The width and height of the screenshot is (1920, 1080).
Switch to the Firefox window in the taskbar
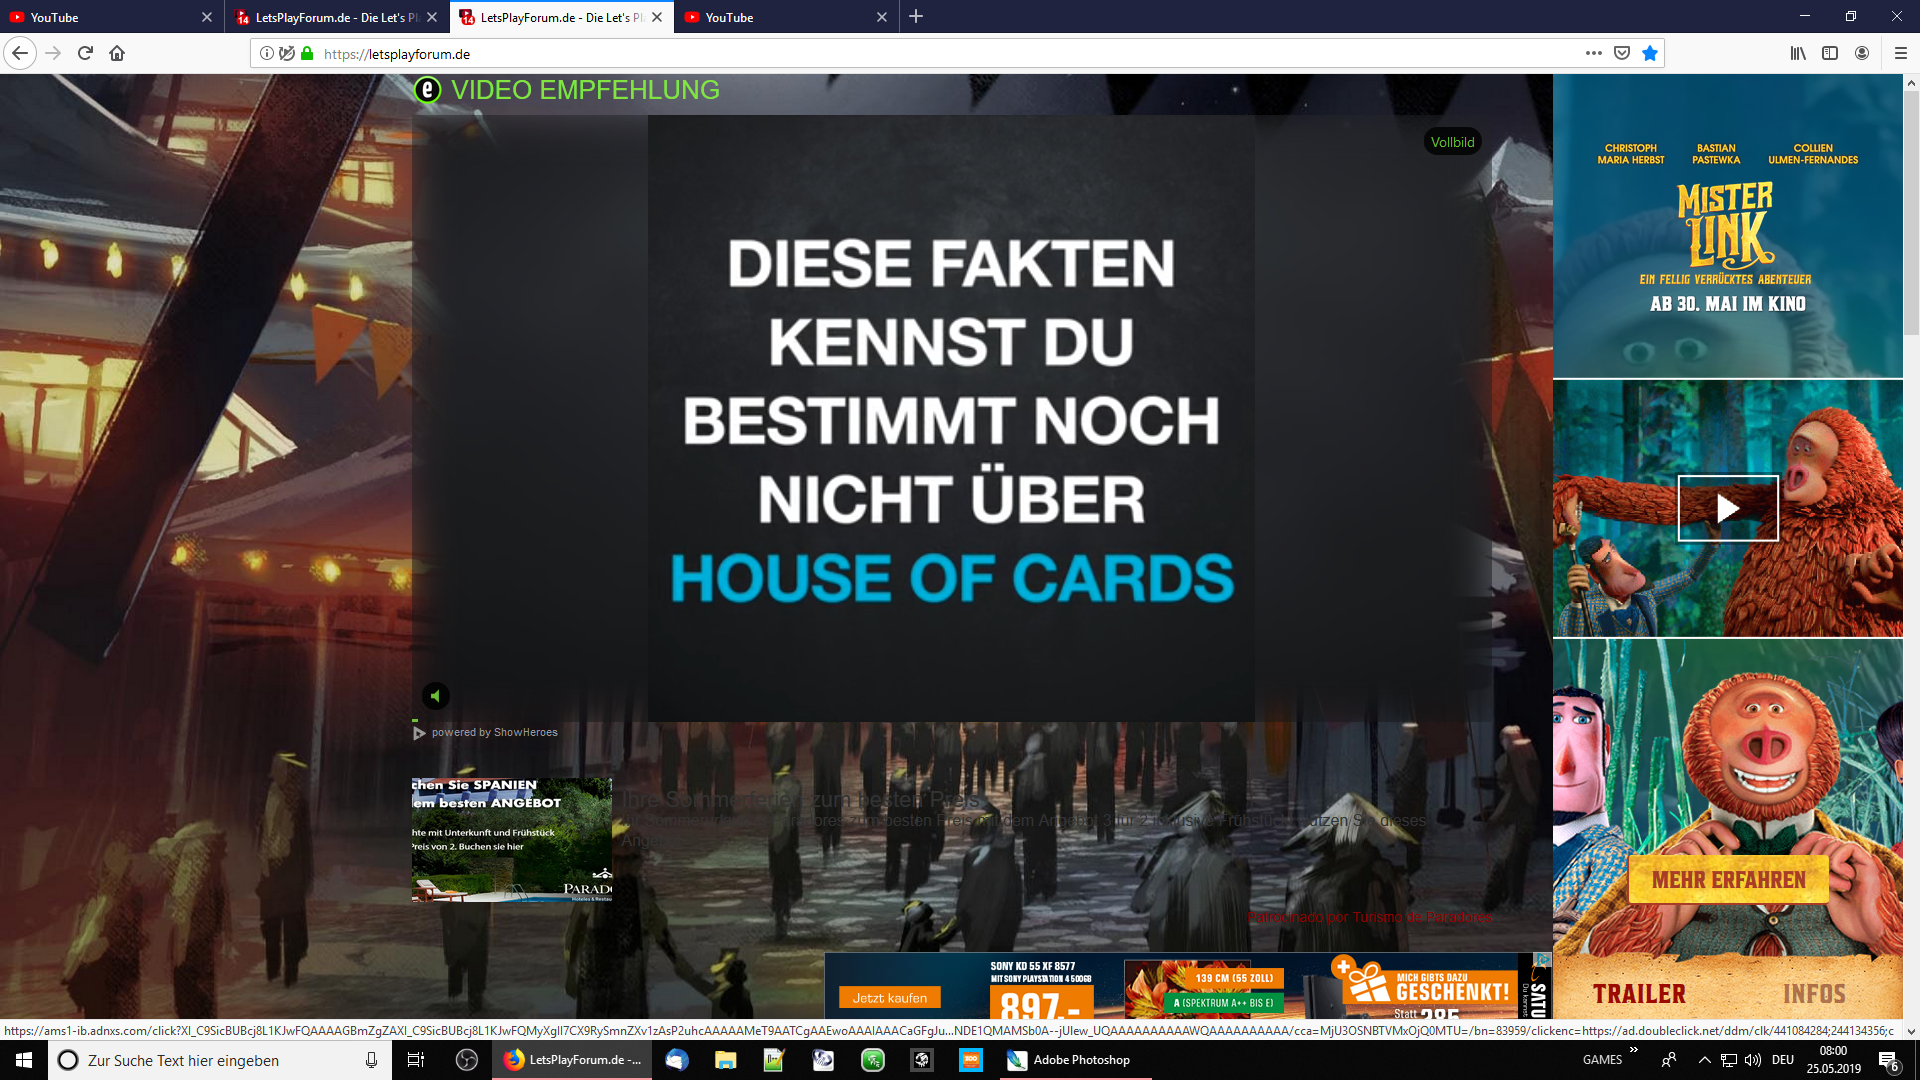pos(572,1060)
